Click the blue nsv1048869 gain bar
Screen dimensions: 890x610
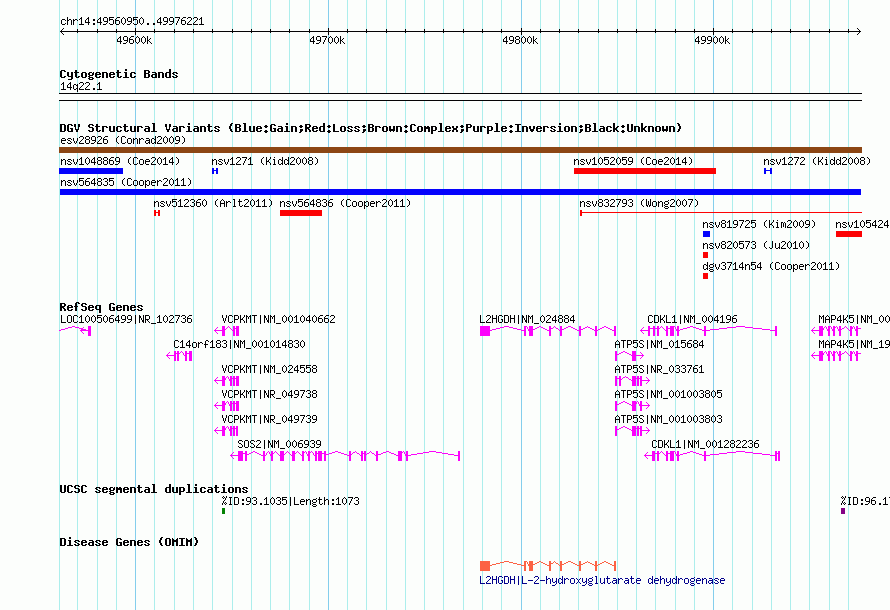coord(91,171)
